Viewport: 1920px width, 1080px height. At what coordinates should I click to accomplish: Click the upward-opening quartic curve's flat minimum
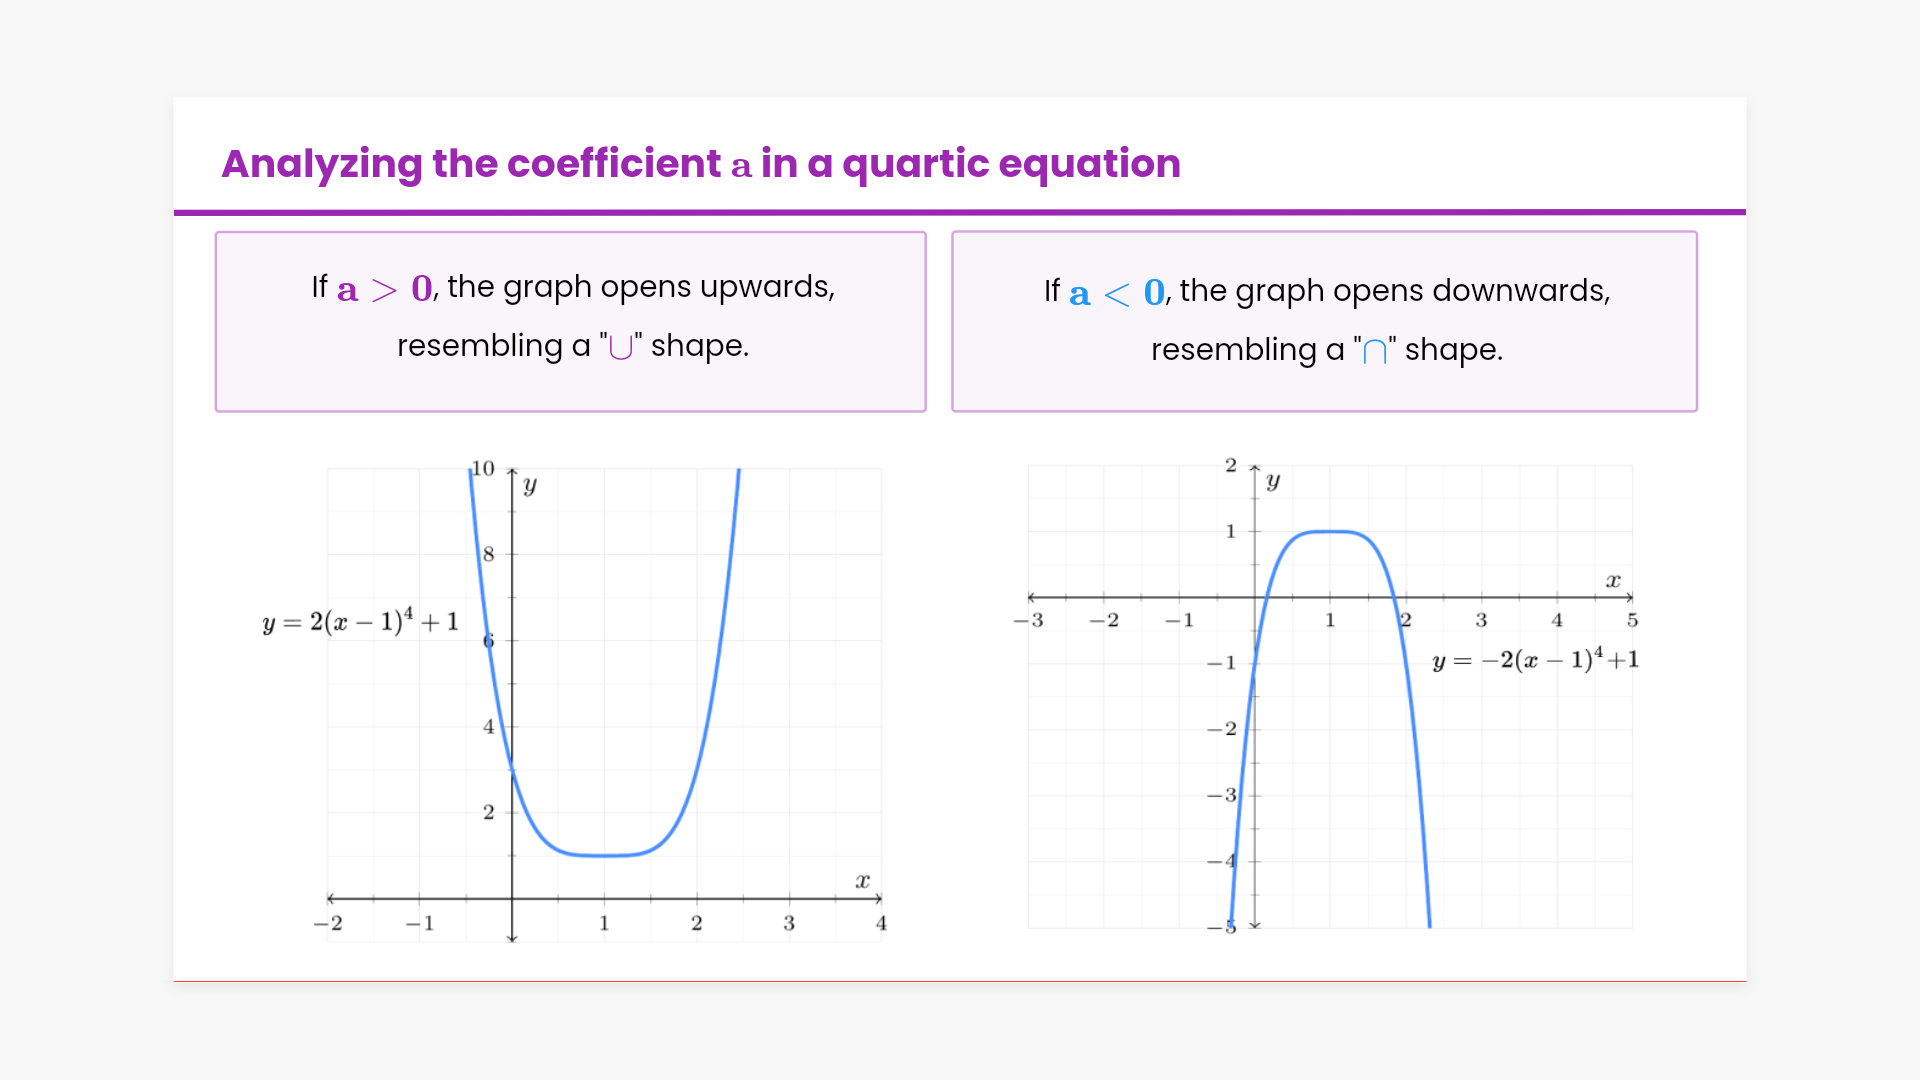coord(604,855)
